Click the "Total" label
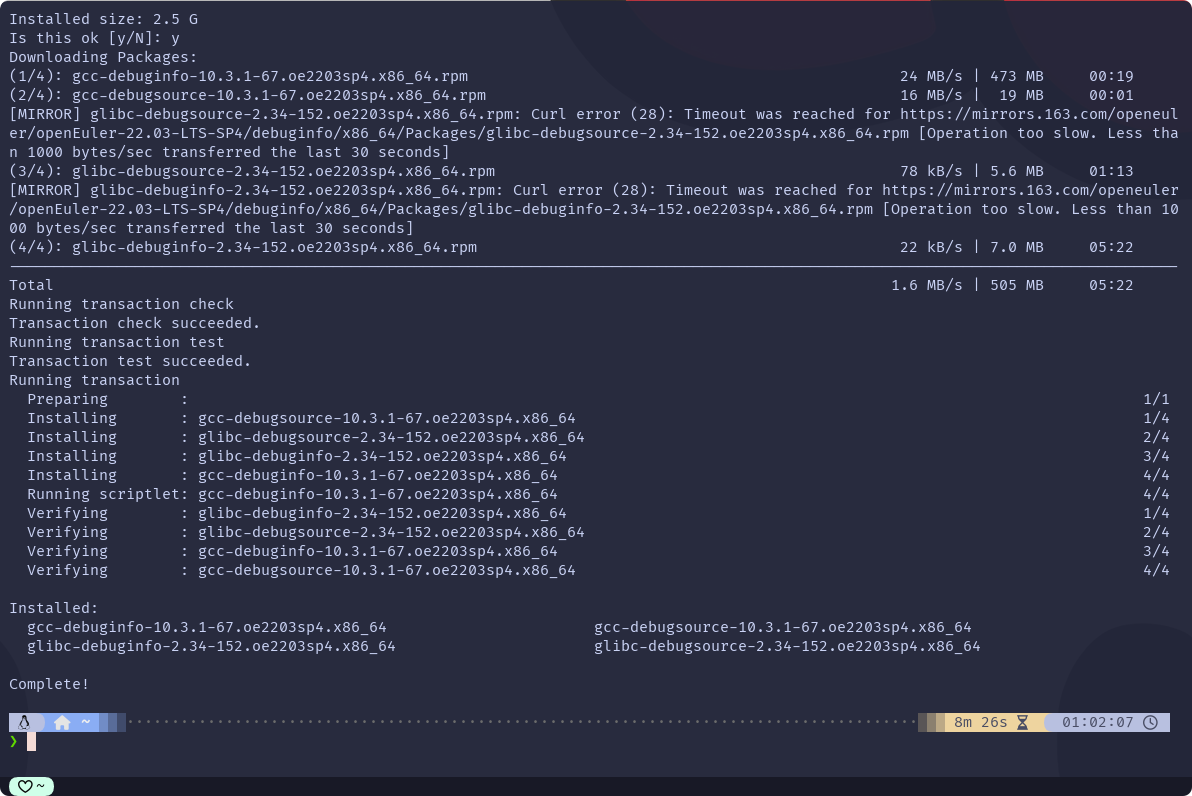Screen dimensions: 1192x796 coord(31,285)
